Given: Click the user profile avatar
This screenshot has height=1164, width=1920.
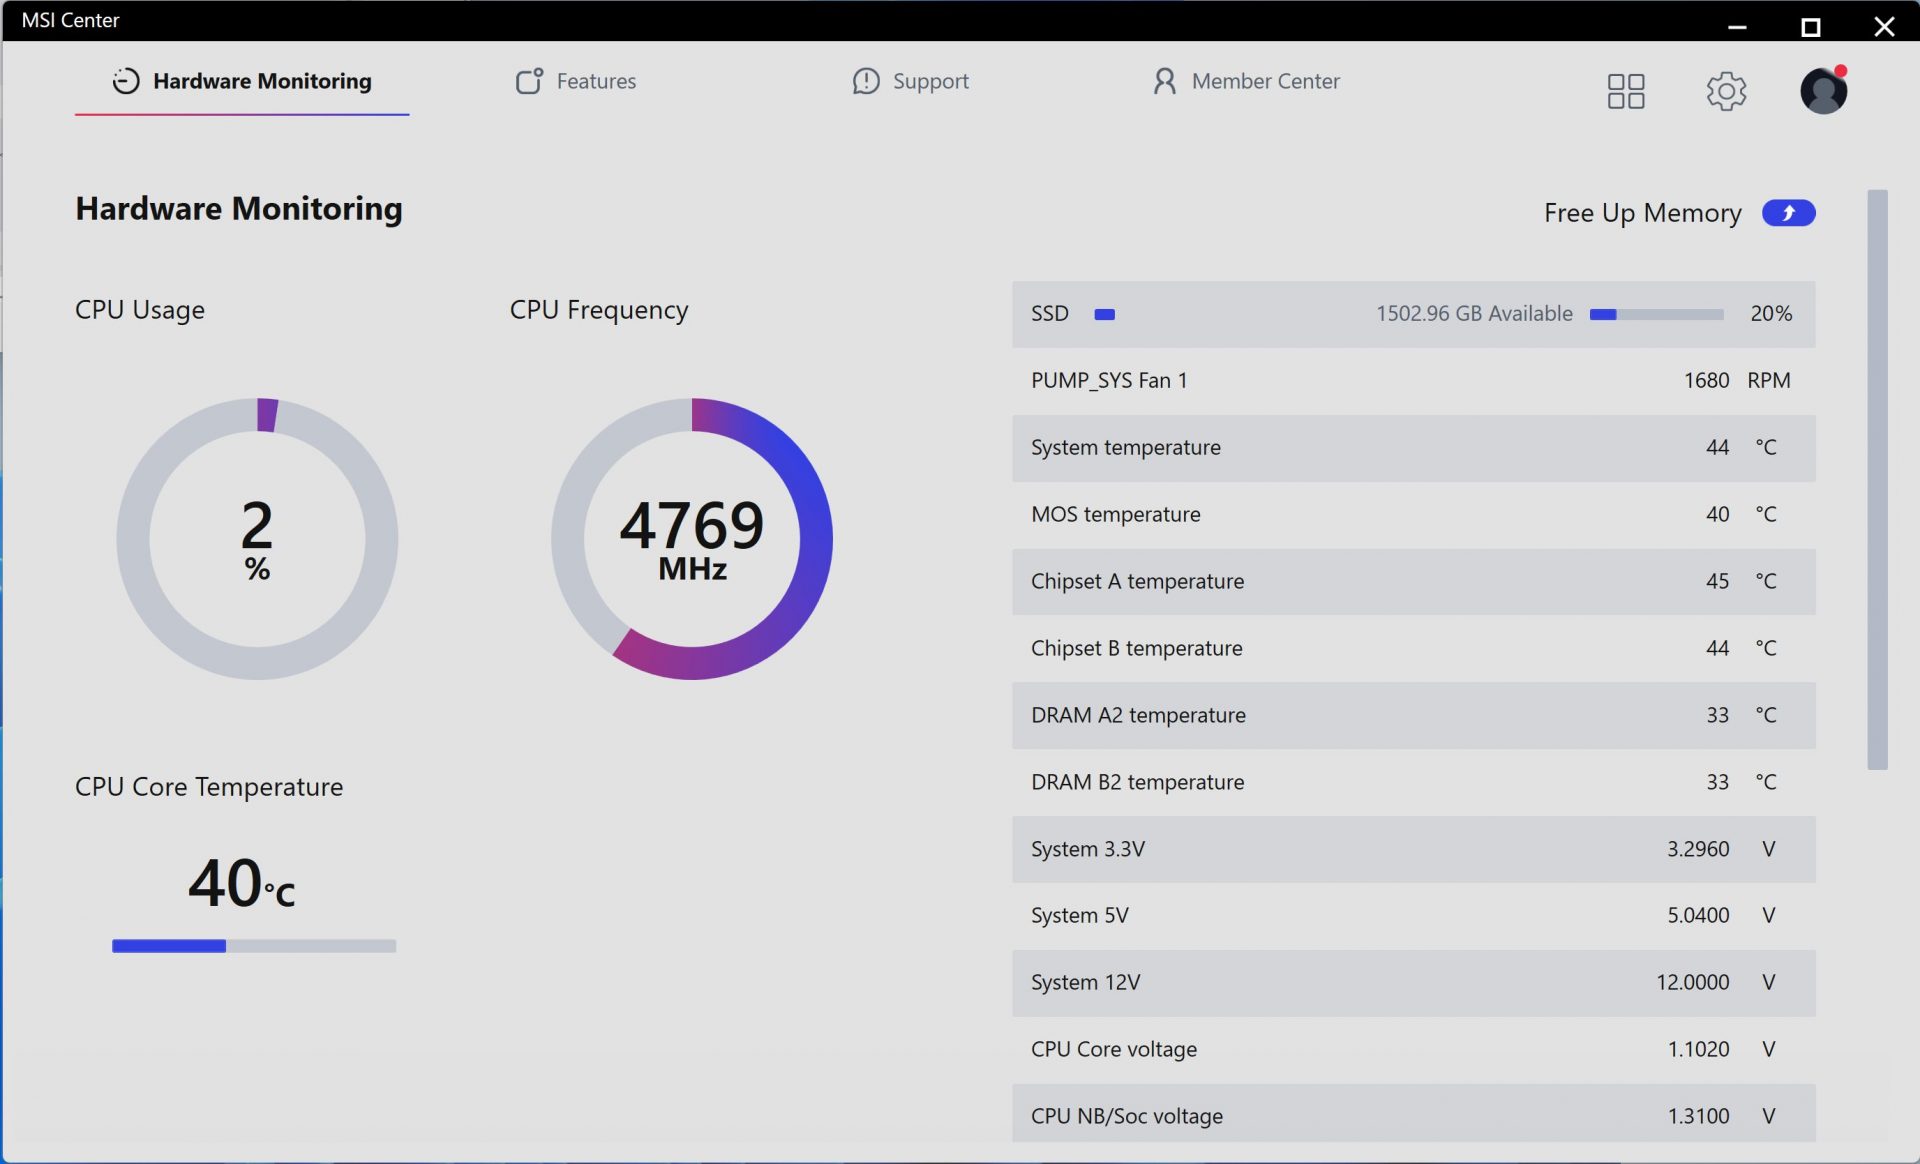Looking at the screenshot, I should (x=1822, y=91).
